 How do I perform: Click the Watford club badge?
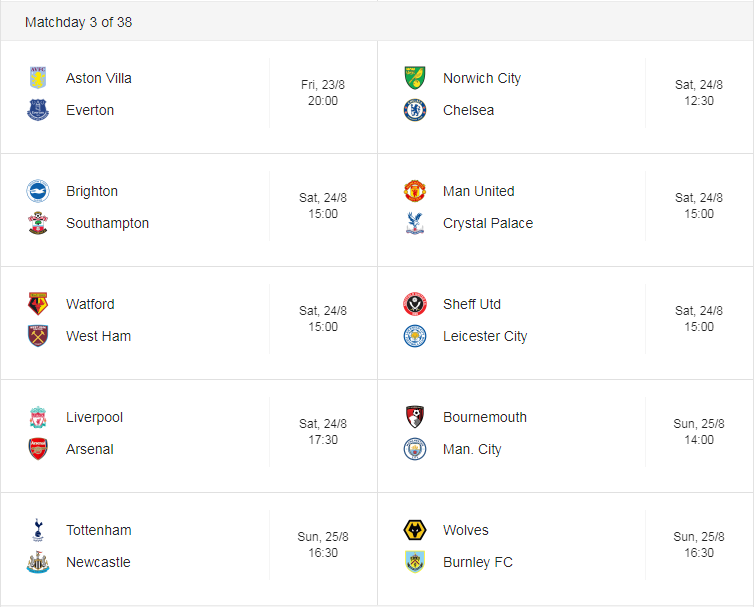tap(38, 304)
